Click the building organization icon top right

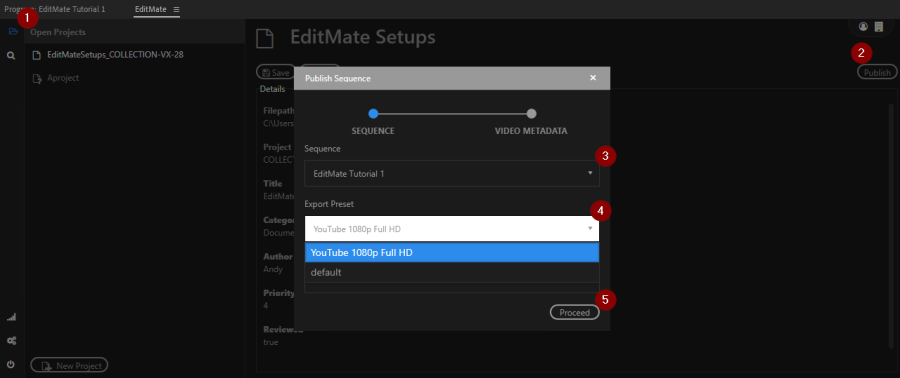point(878,26)
